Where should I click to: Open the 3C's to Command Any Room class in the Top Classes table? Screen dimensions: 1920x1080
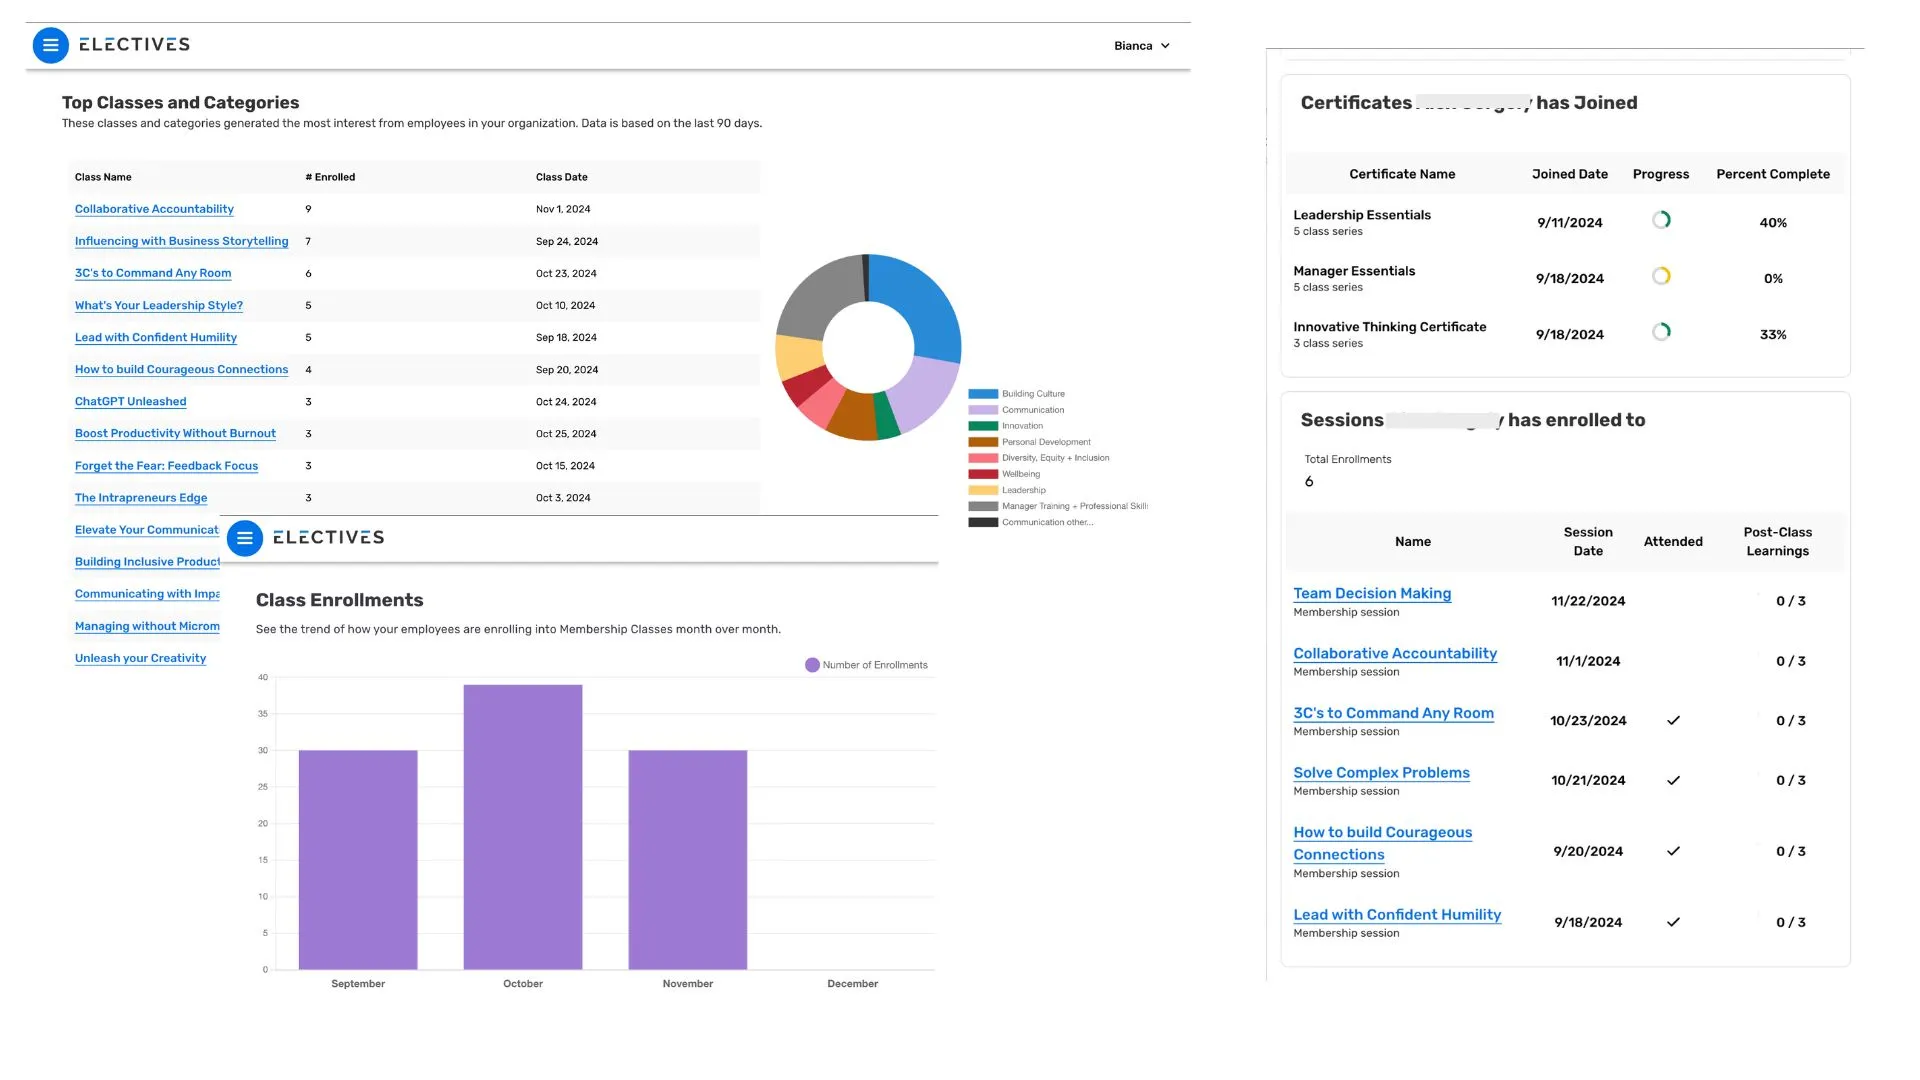(x=153, y=273)
